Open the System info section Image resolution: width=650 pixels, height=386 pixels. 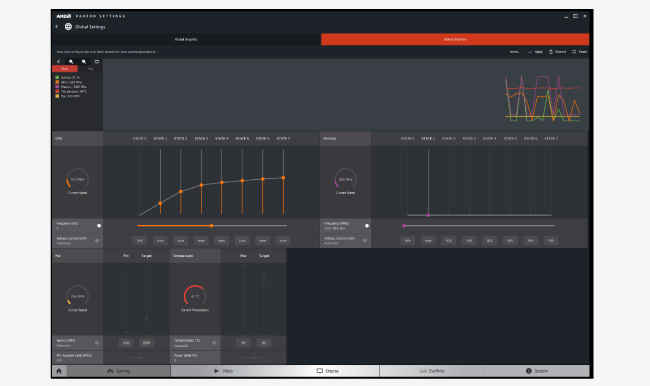pyautogui.click(x=537, y=371)
